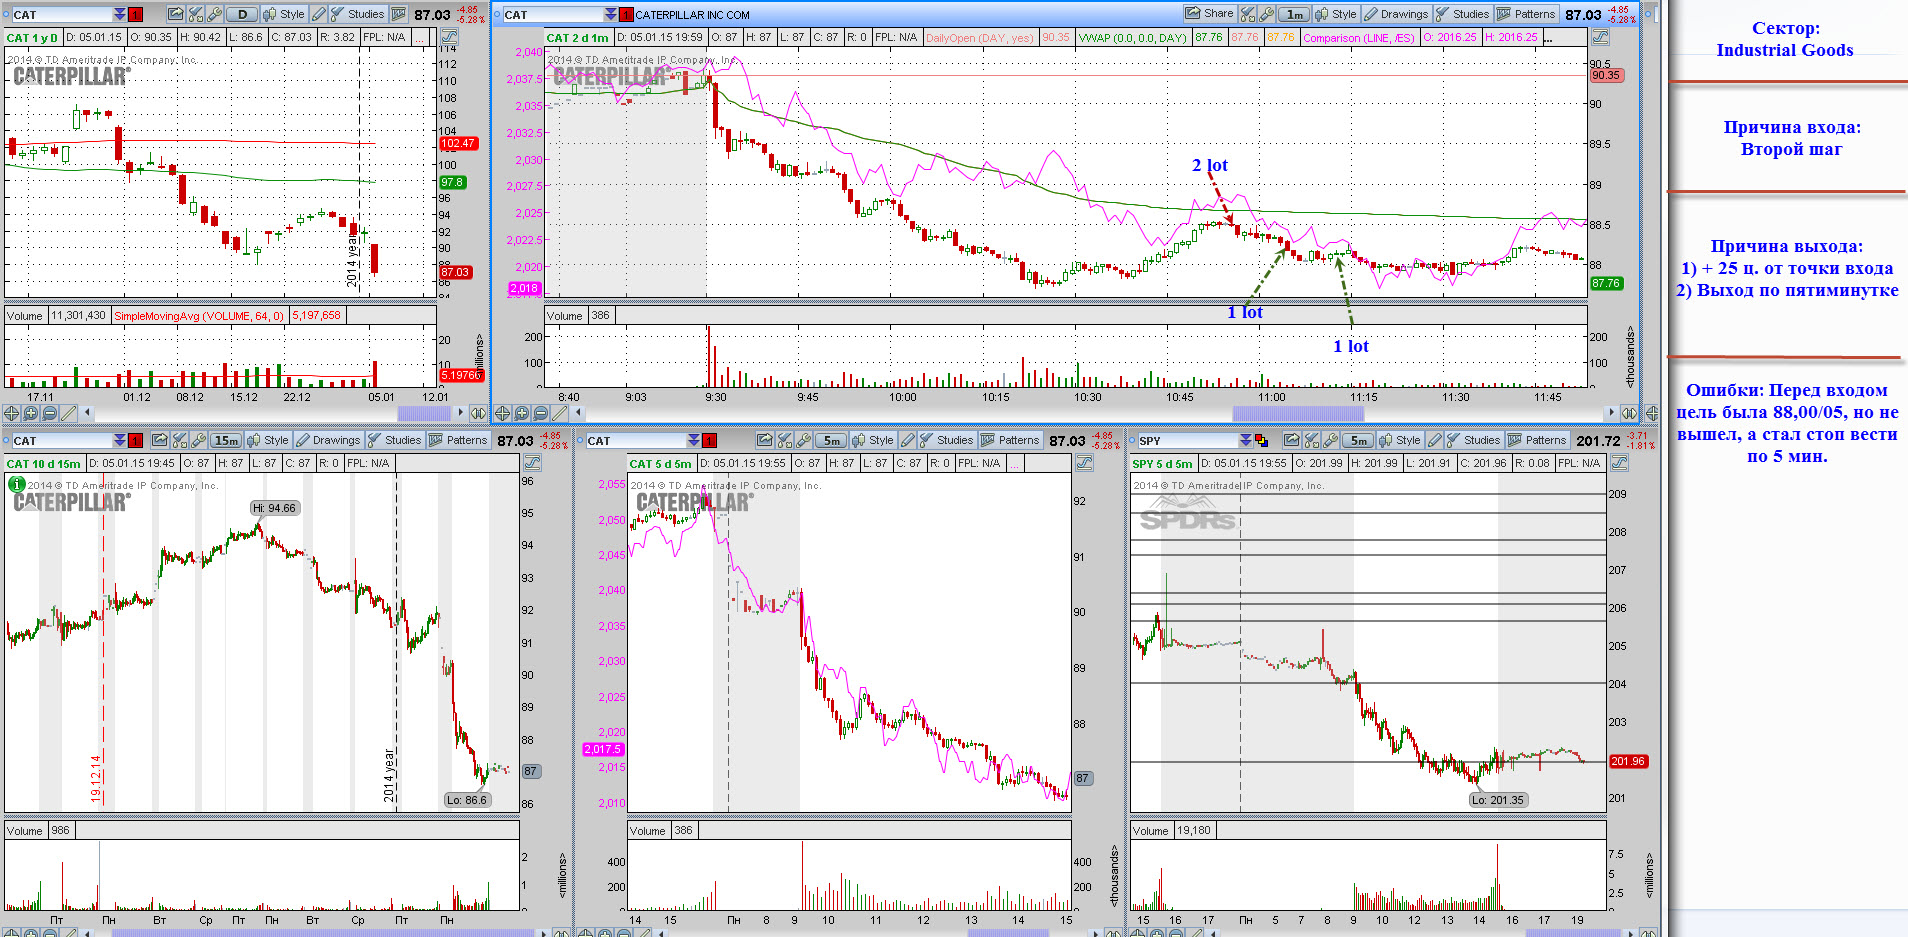
Task: Open the D timeframe selector on the daily chart
Action: click(x=242, y=14)
